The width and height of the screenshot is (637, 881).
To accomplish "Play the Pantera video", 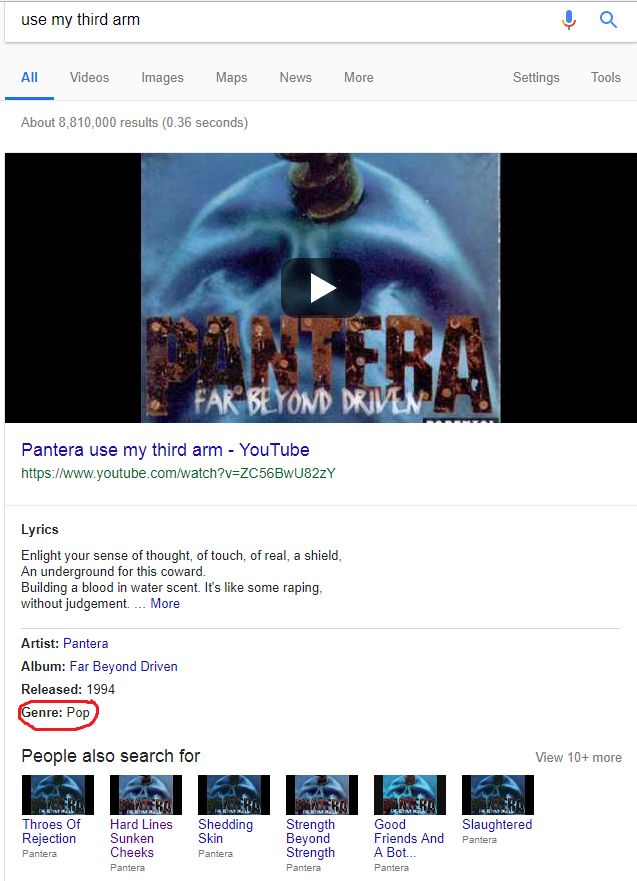I will click(x=320, y=288).
